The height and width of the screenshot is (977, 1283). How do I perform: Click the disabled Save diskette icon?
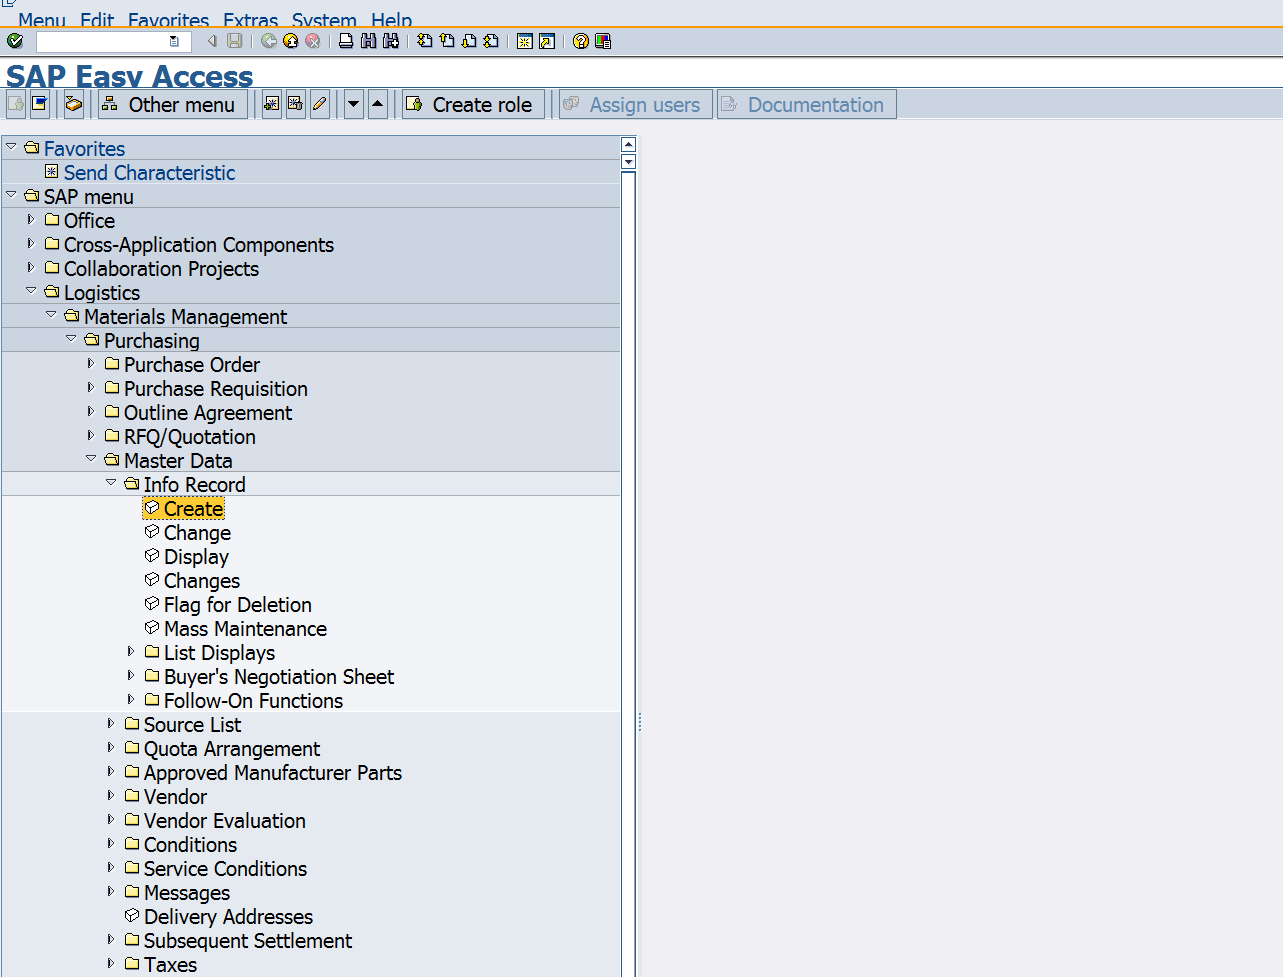235,41
